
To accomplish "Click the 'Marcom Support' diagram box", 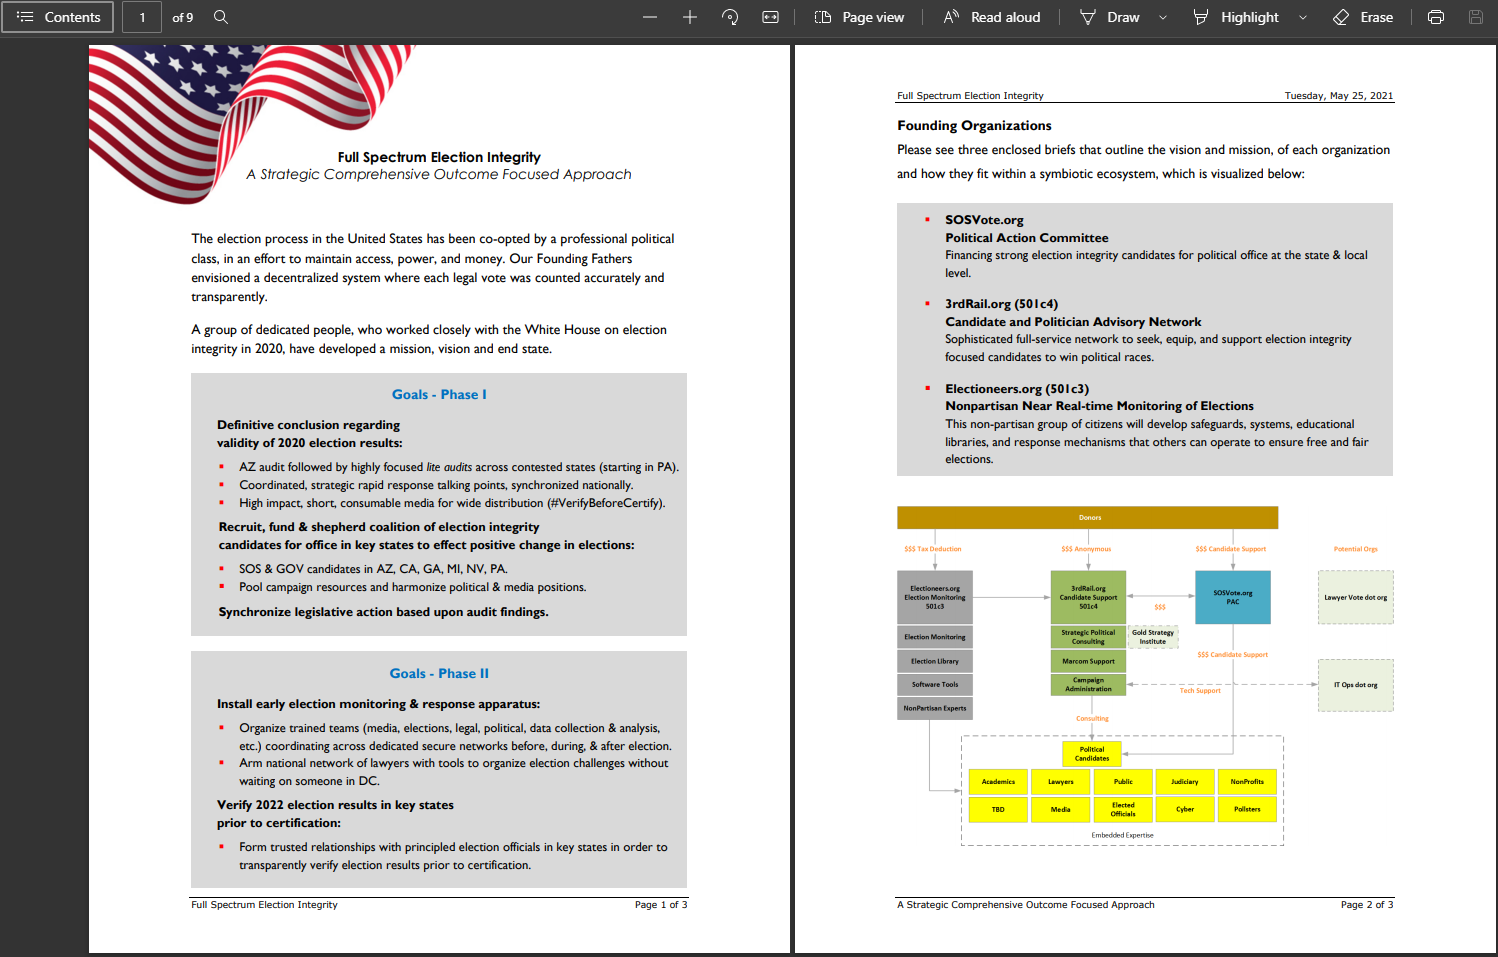I will (1088, 661).
